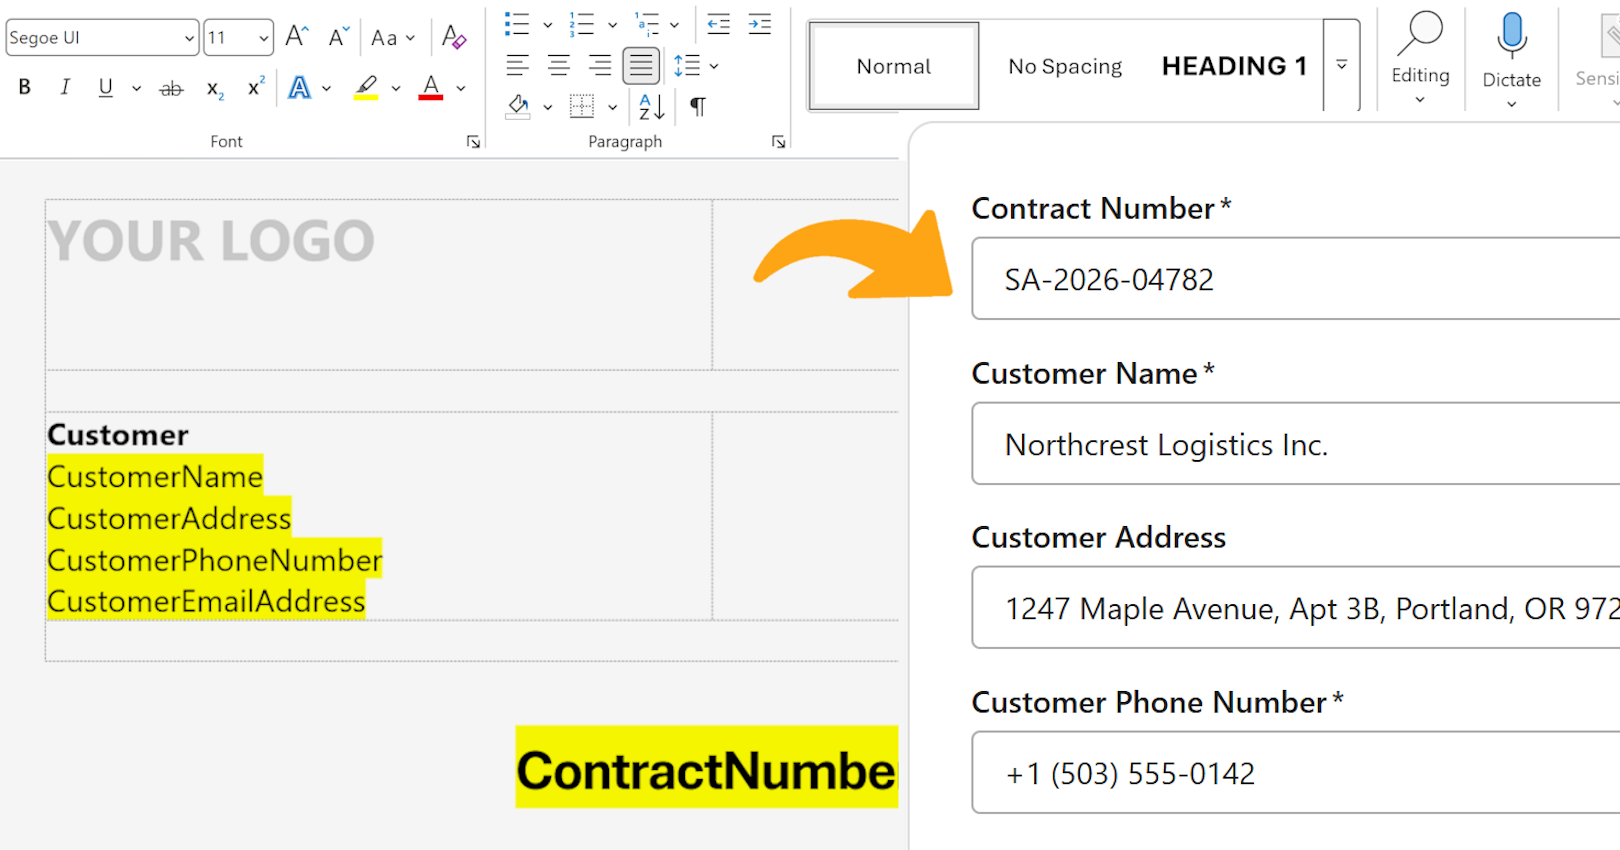Decrease paragraph indent
Viewport: 1620px width, 850px height.
718,24
